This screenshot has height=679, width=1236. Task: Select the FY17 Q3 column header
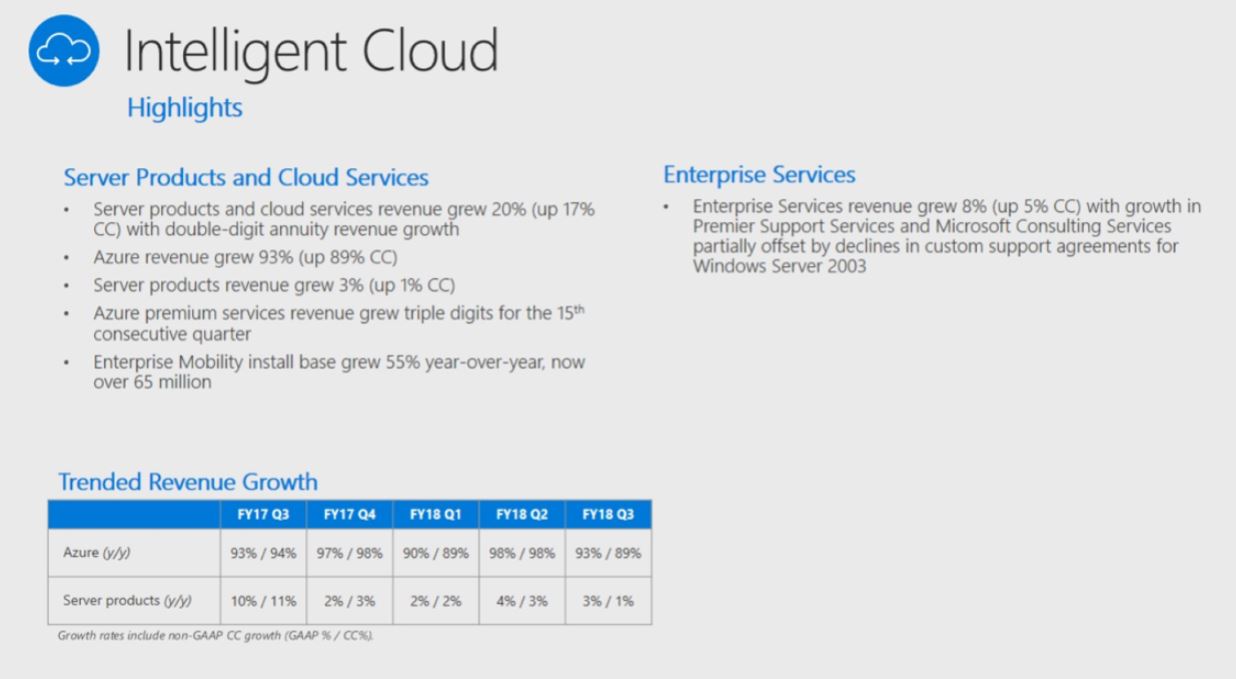click(262, 515)
